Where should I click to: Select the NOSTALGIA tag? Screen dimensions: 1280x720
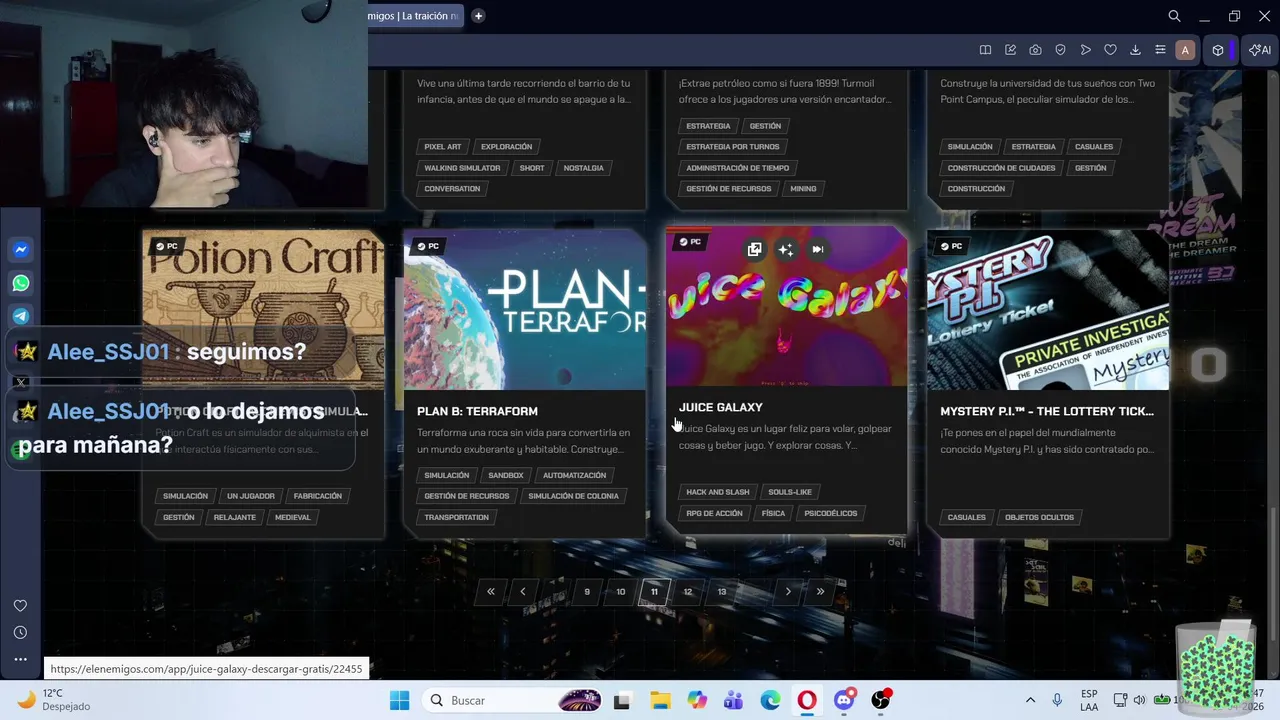pyautogui.click(x=583, y=168)
